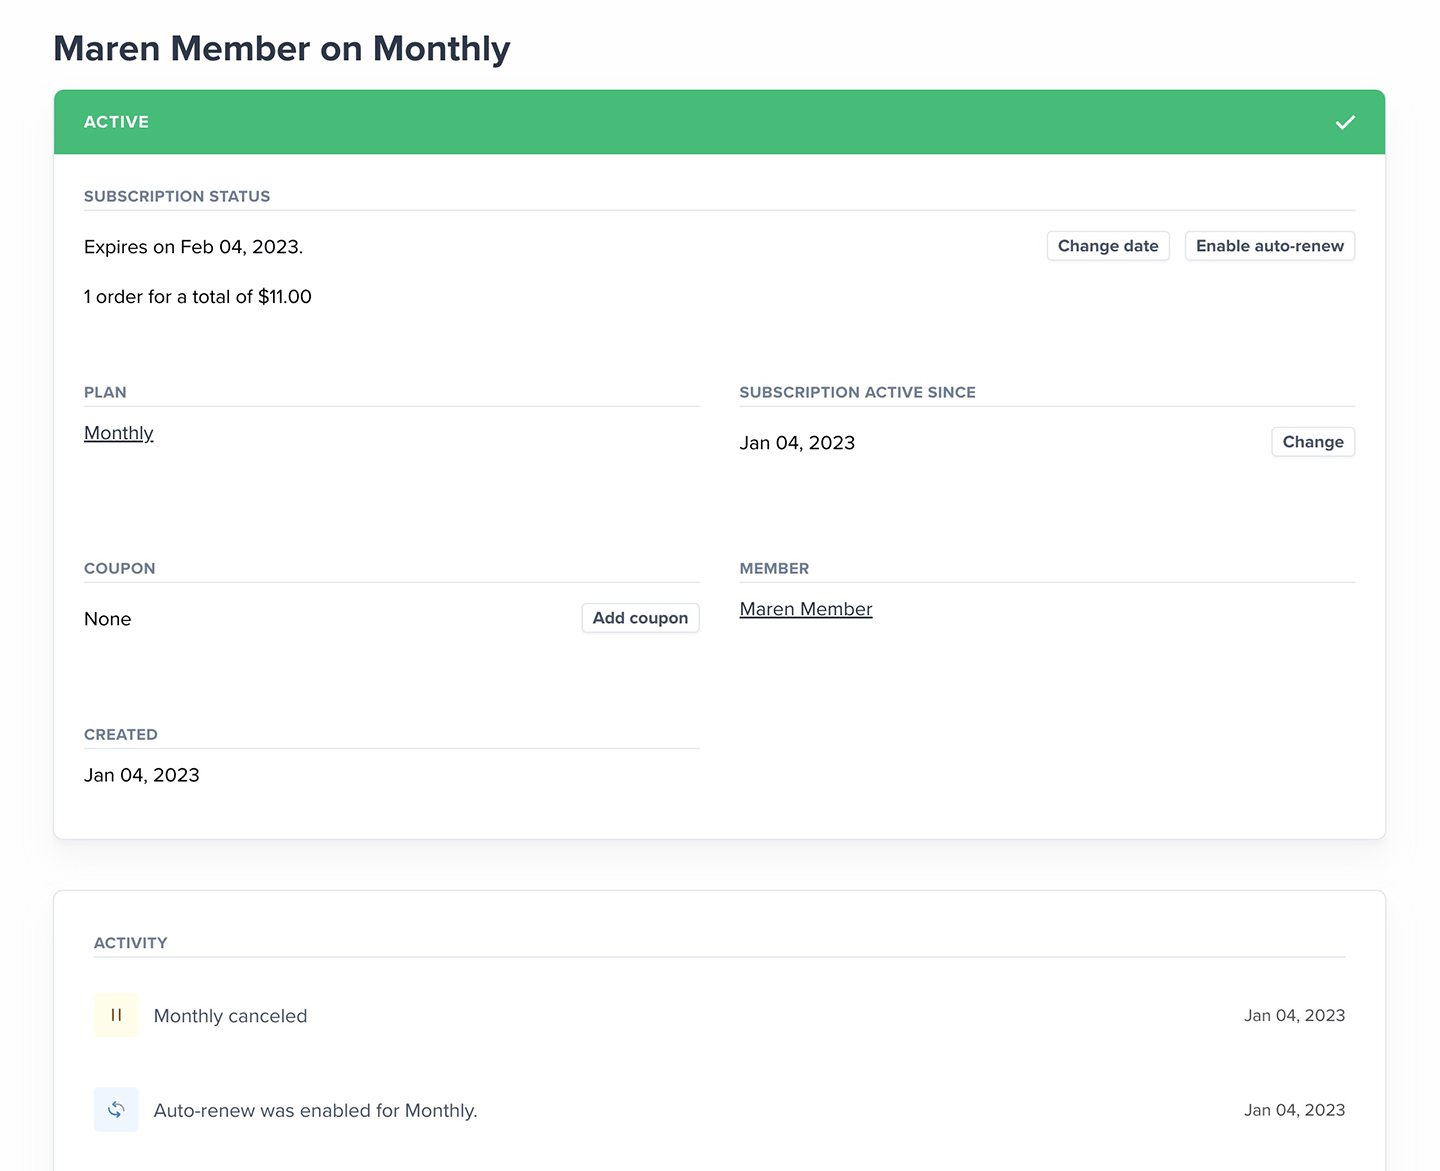Click the Created date value

(142, 775)
